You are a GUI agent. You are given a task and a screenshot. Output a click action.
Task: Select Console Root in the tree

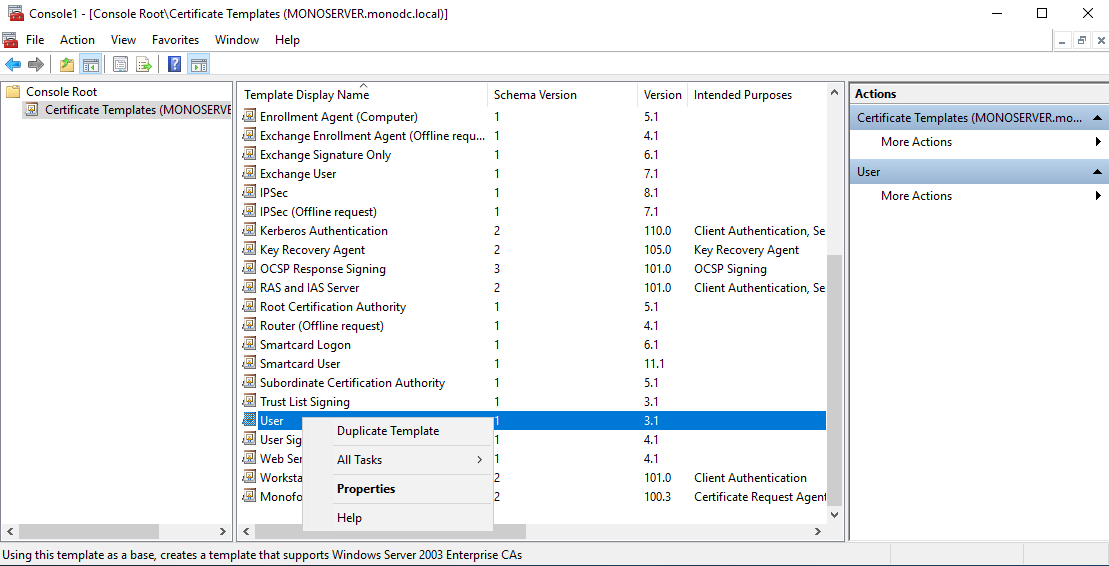tap(61, 91)
